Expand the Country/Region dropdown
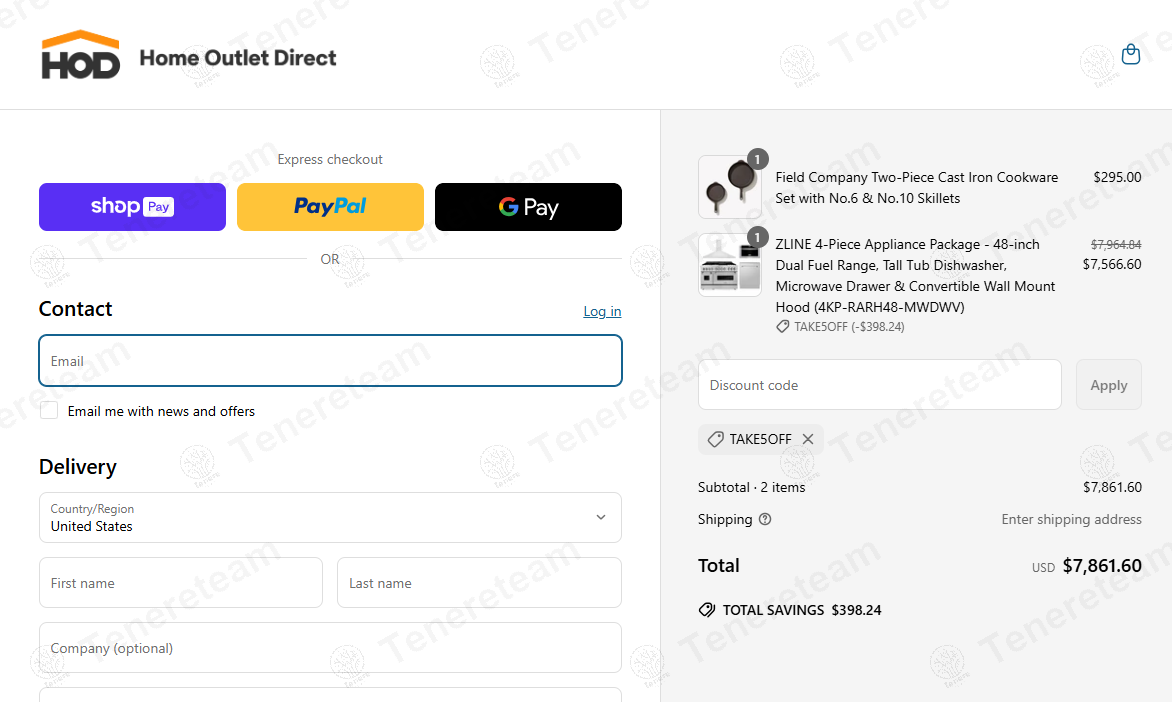 click(x=330, y=517)
